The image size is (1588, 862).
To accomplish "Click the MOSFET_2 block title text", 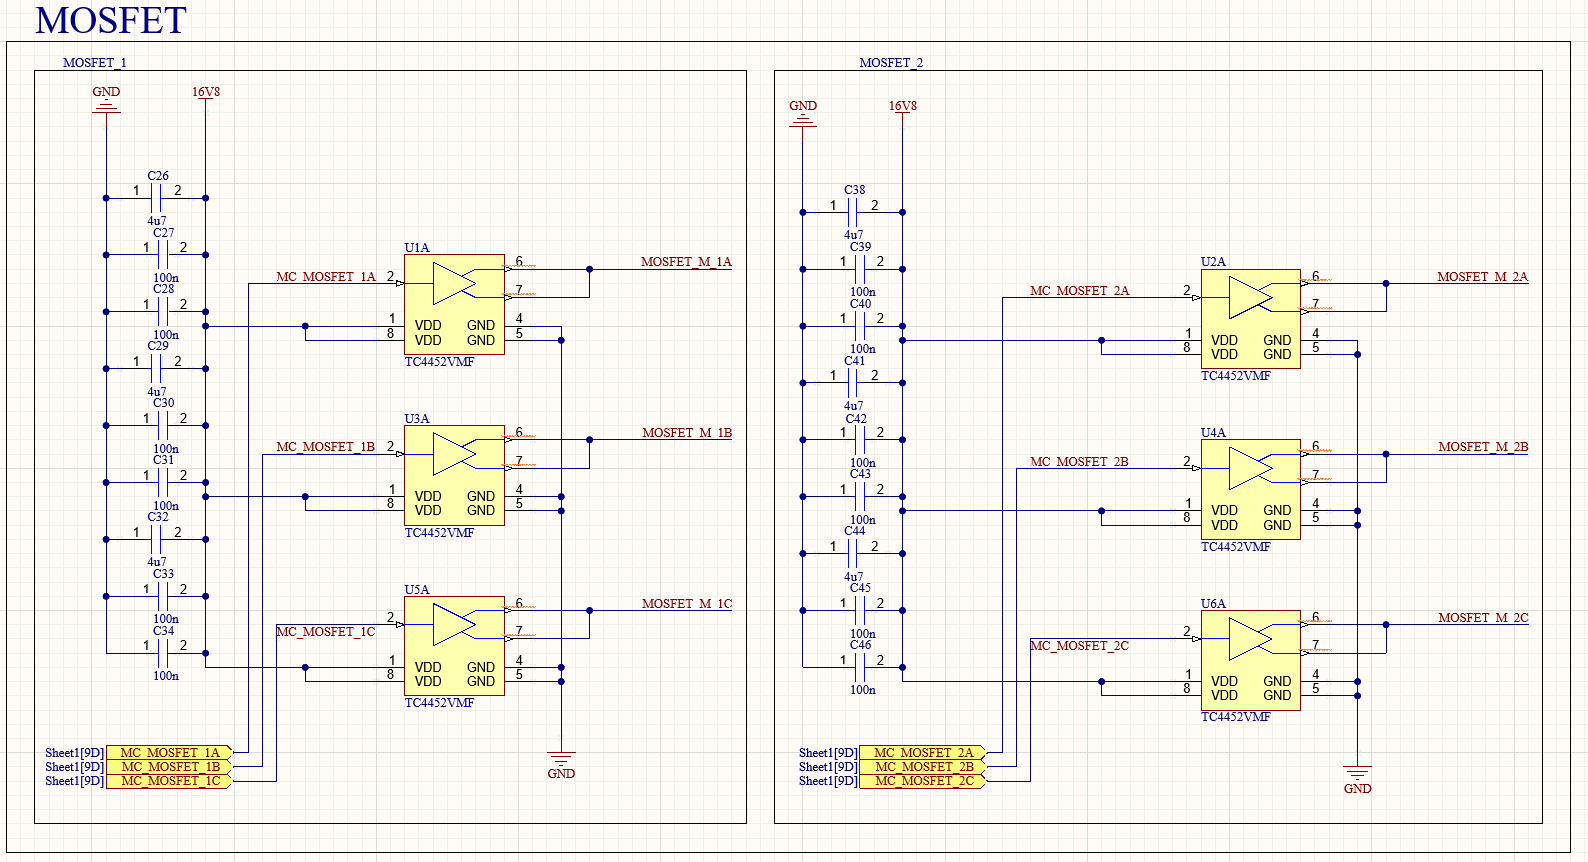I will [x=891, y=62].
